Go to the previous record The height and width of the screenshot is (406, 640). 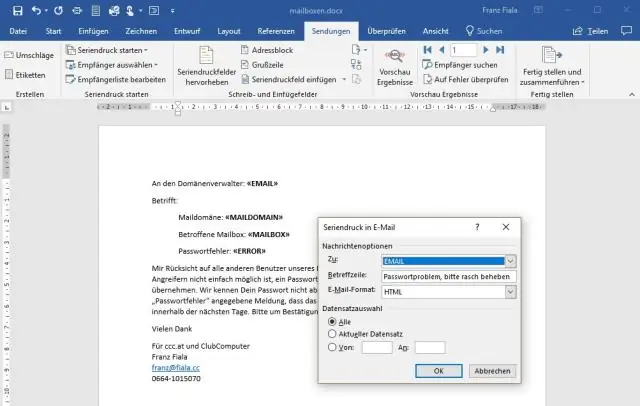tap(442, 50)
